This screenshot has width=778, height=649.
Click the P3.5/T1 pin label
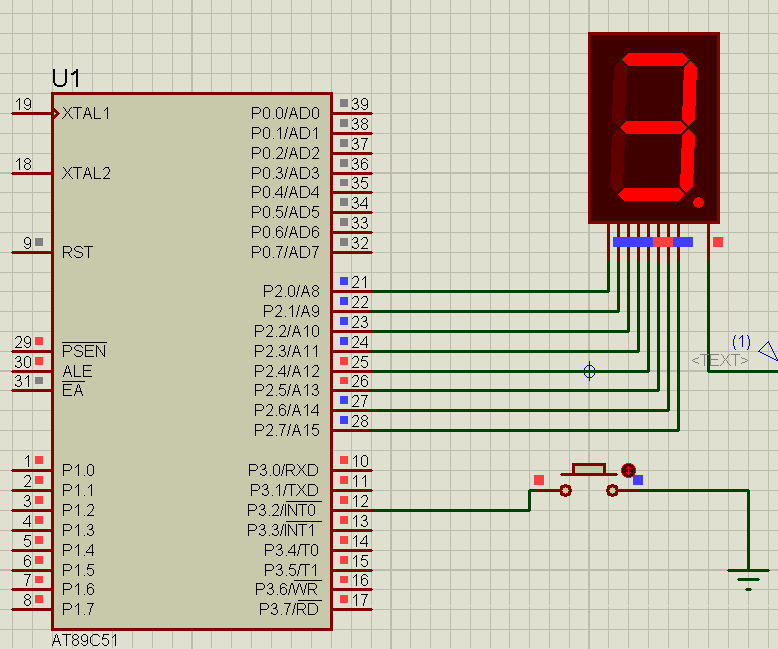tap(291, 570)
